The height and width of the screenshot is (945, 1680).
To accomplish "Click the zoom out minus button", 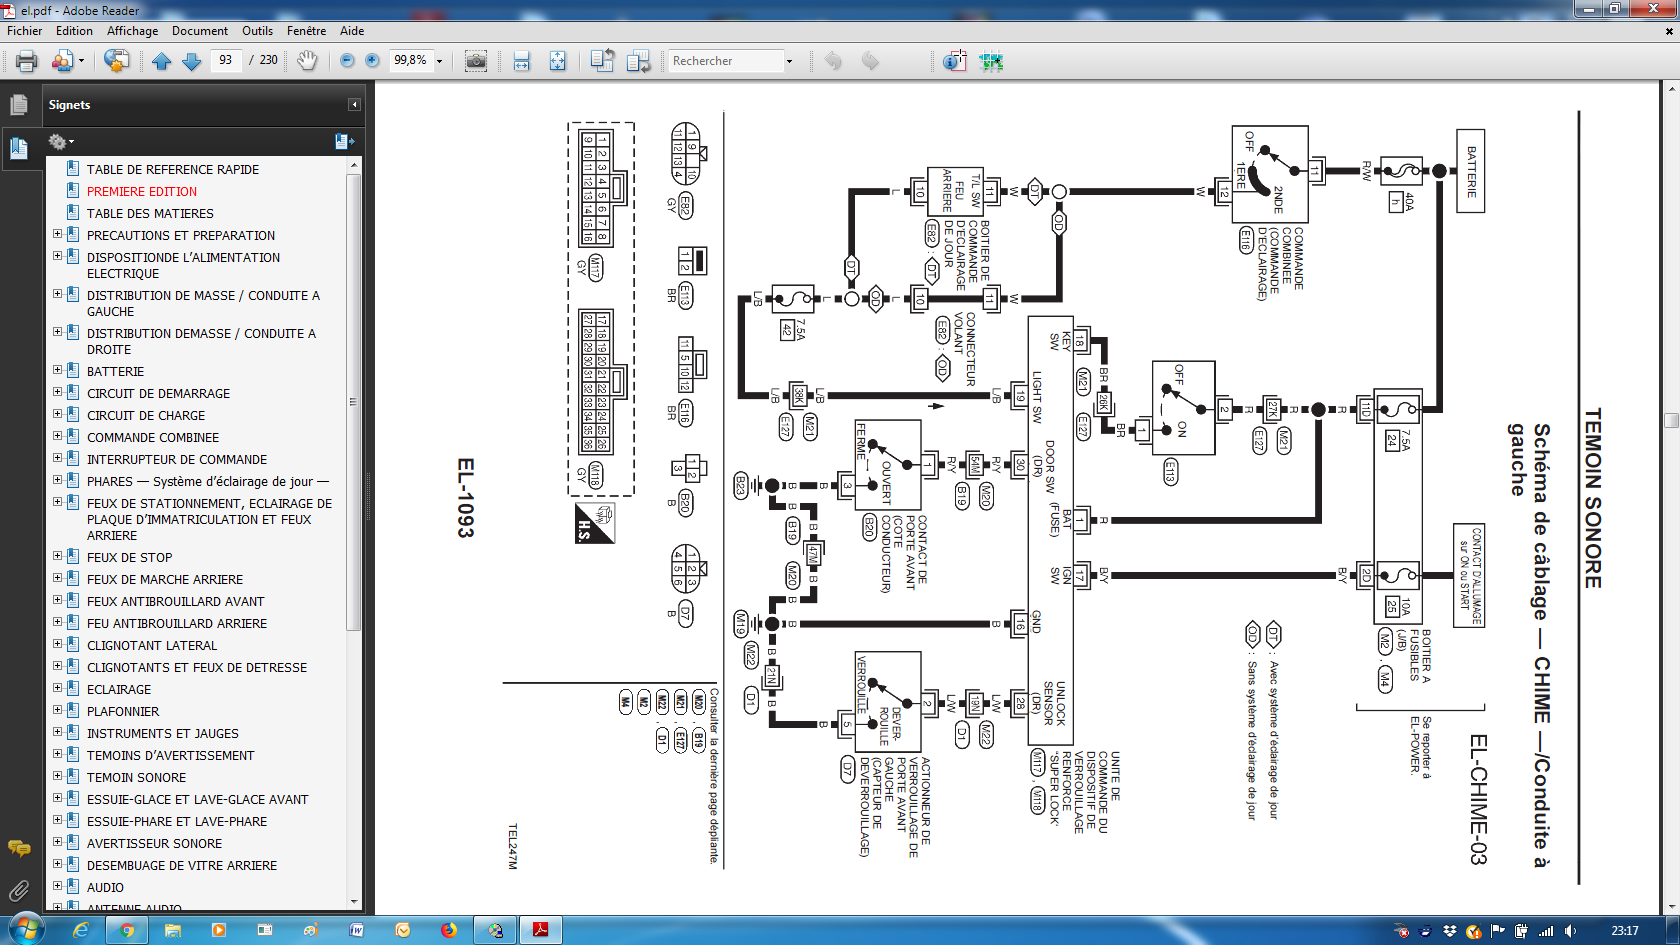I will pyautogui.click(x=347, y=60).
